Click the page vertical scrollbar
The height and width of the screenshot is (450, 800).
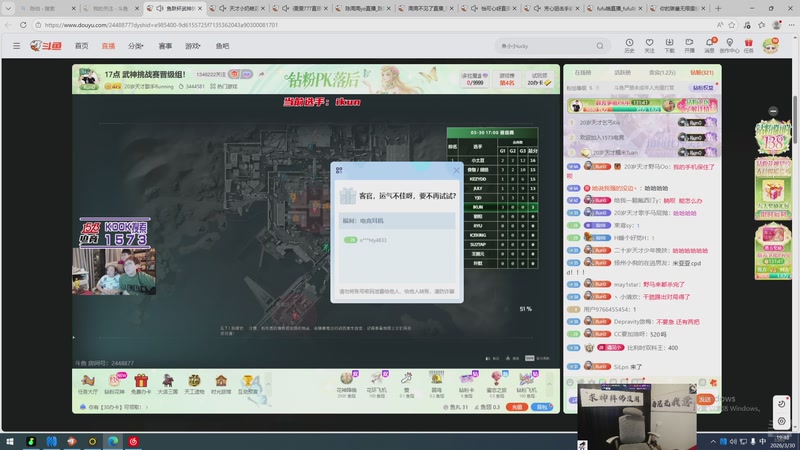pyautogui.click(x=795, y=120)
